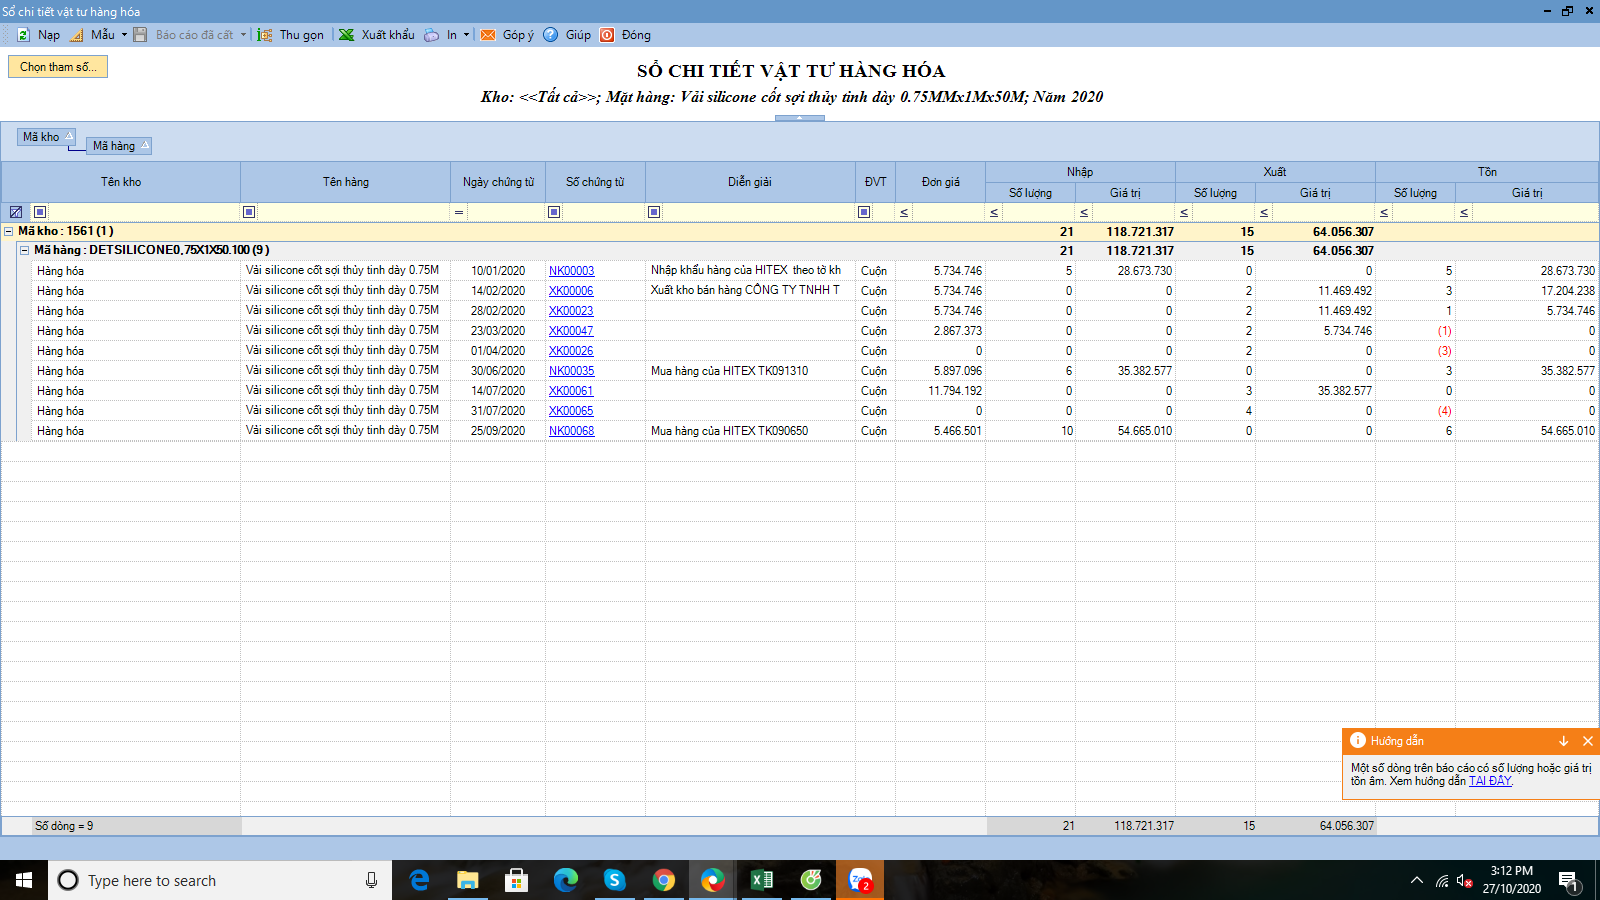Screen dimensions: 1600x900
Task: Click less-or-equal operator under Tồn Số lượng
Action: tap(1384, 212)
